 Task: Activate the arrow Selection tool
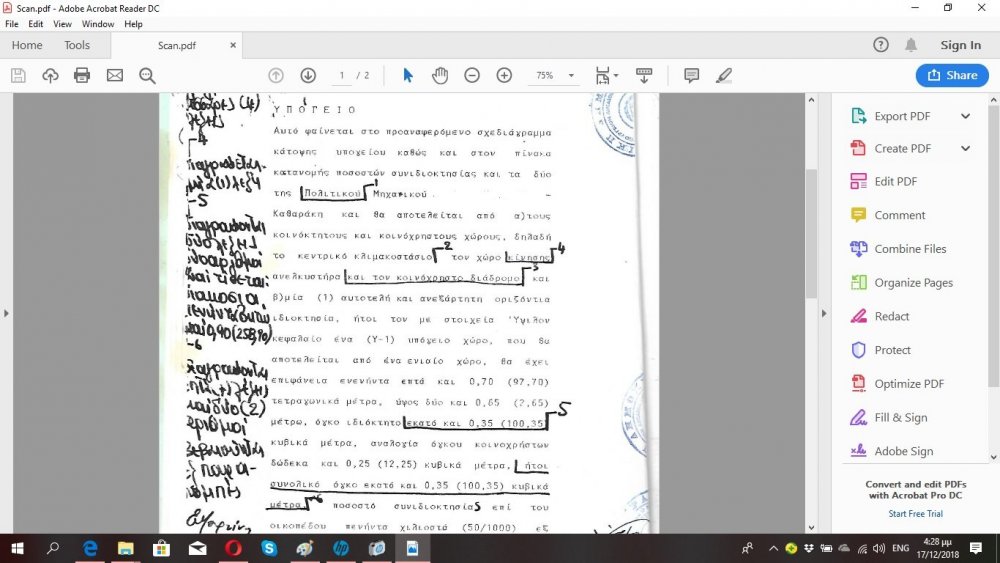[408, 76]
